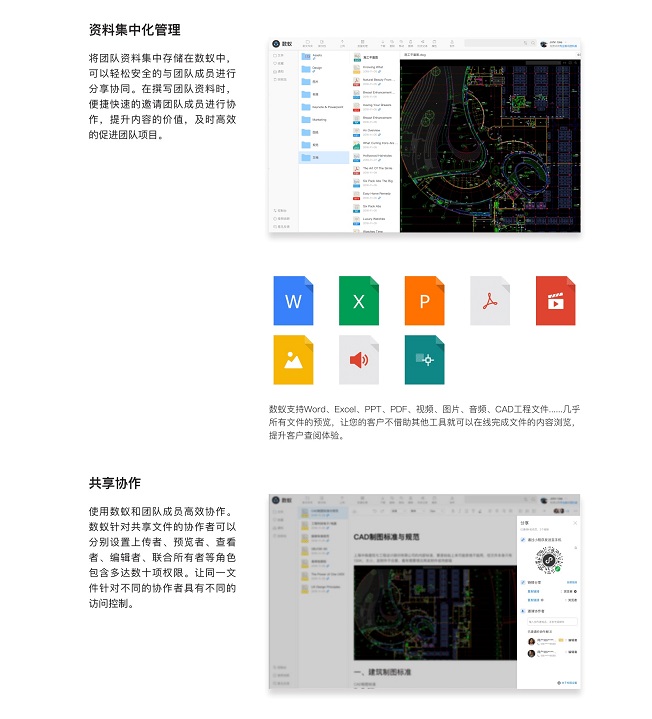The height and width of the screenshot is (719, 652).
Task: Click the audio speaker file icon
Action: (359, 359)
